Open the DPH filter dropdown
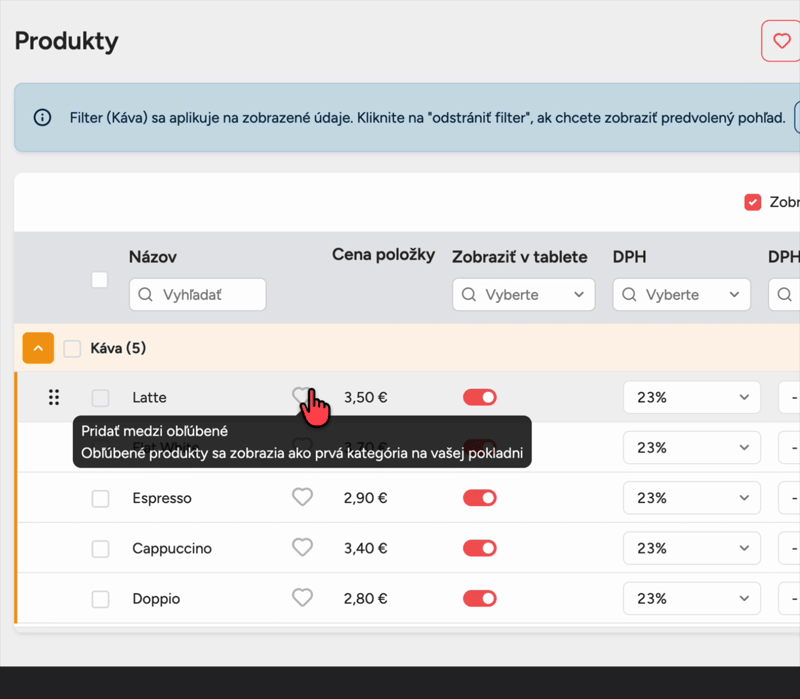 [x=682, y=294]
